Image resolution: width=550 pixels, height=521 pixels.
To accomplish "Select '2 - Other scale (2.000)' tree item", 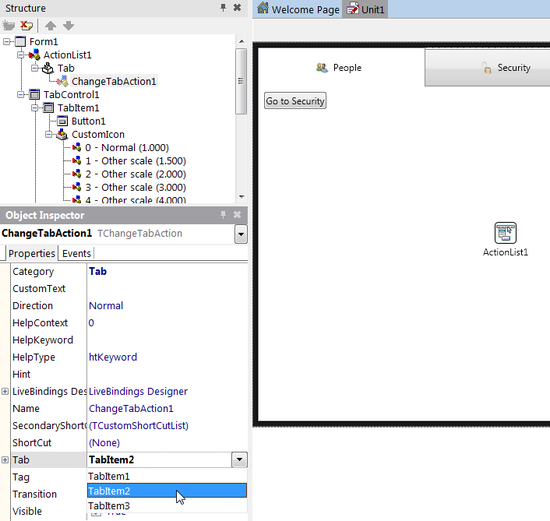I will tap(135, 174).
